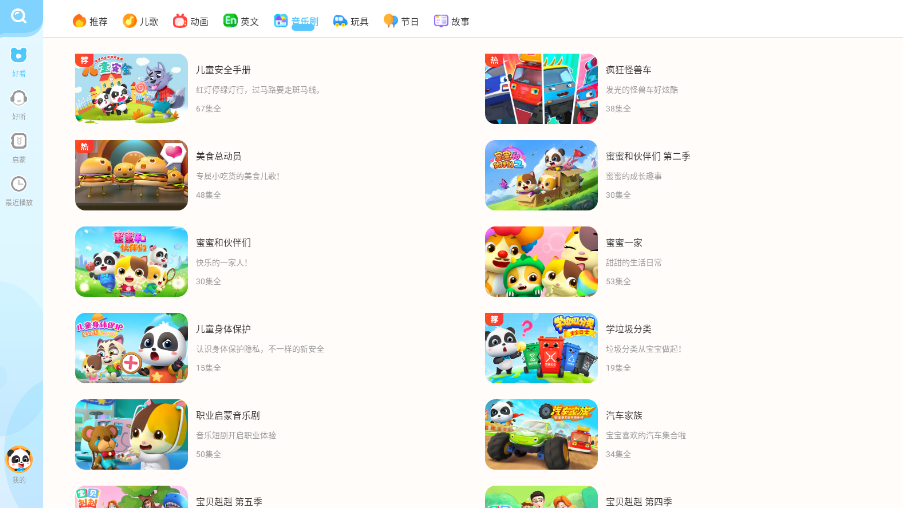
Task: Switch to the 故事 tab
Action: tap(452, 21)
